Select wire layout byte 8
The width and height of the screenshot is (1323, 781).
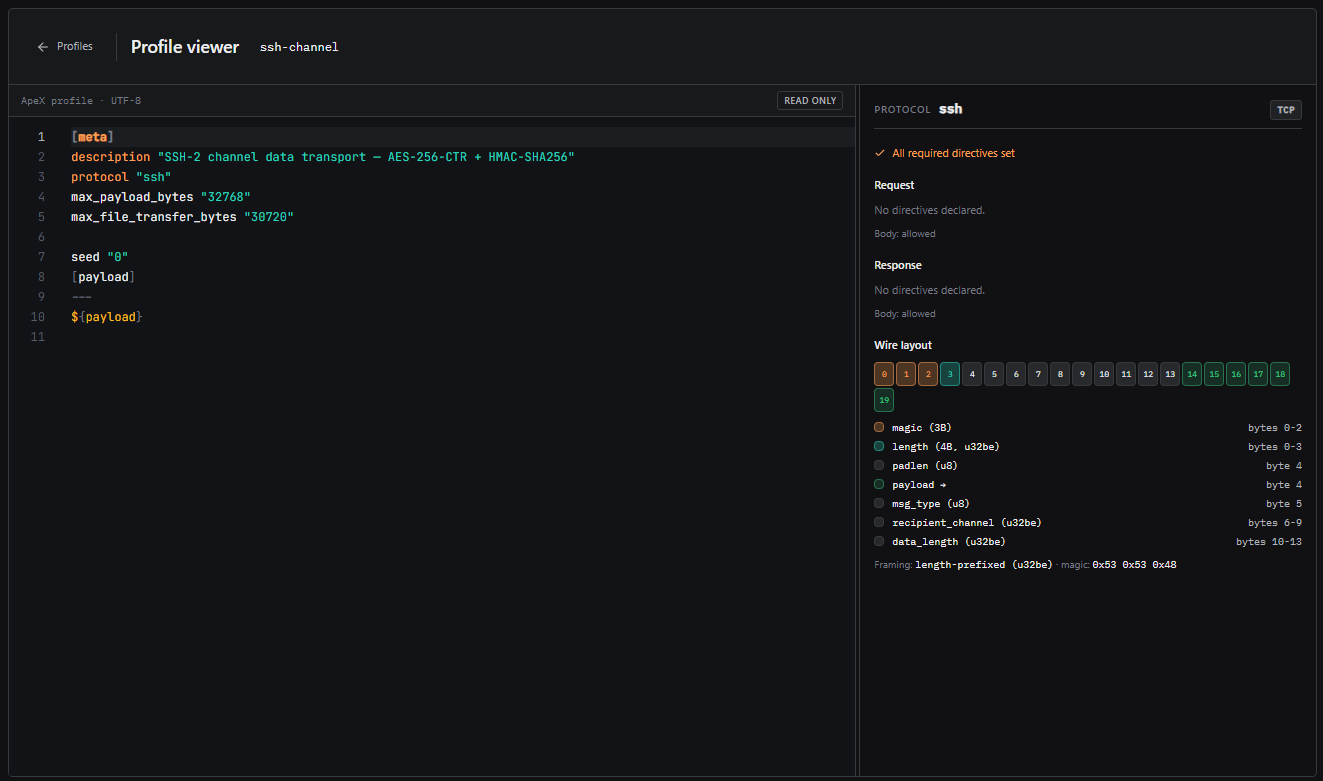point(1060,374)
